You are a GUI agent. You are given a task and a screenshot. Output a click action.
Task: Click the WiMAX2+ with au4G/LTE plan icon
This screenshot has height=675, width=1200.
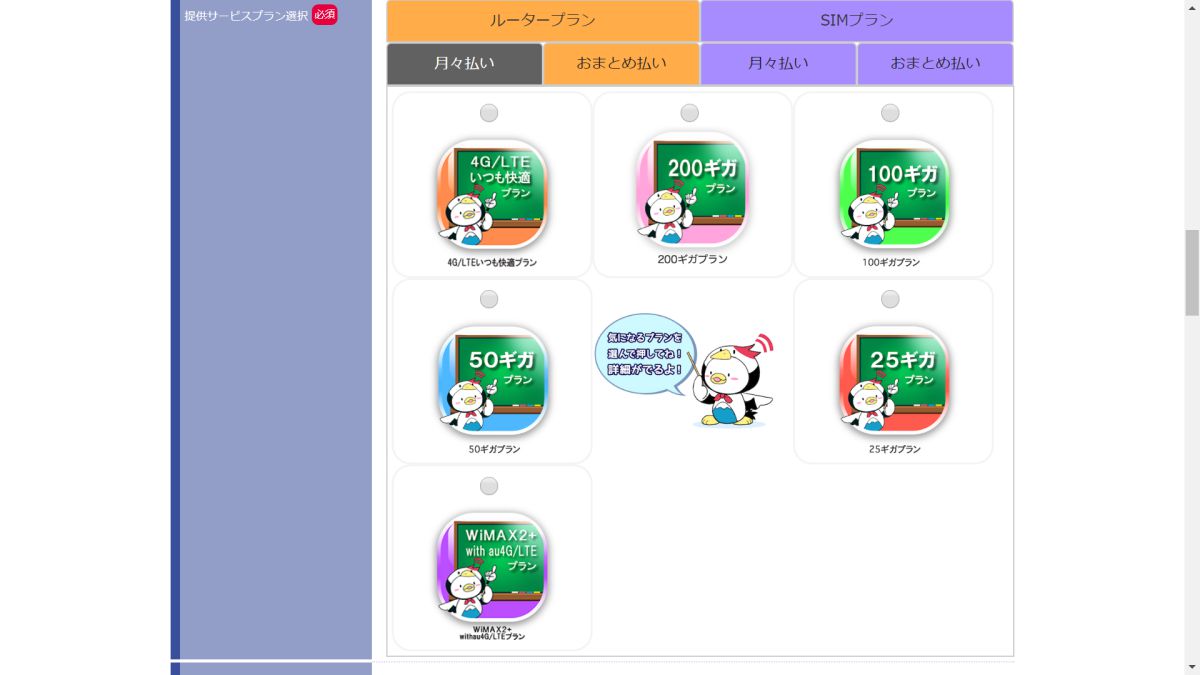coord(491,567)
